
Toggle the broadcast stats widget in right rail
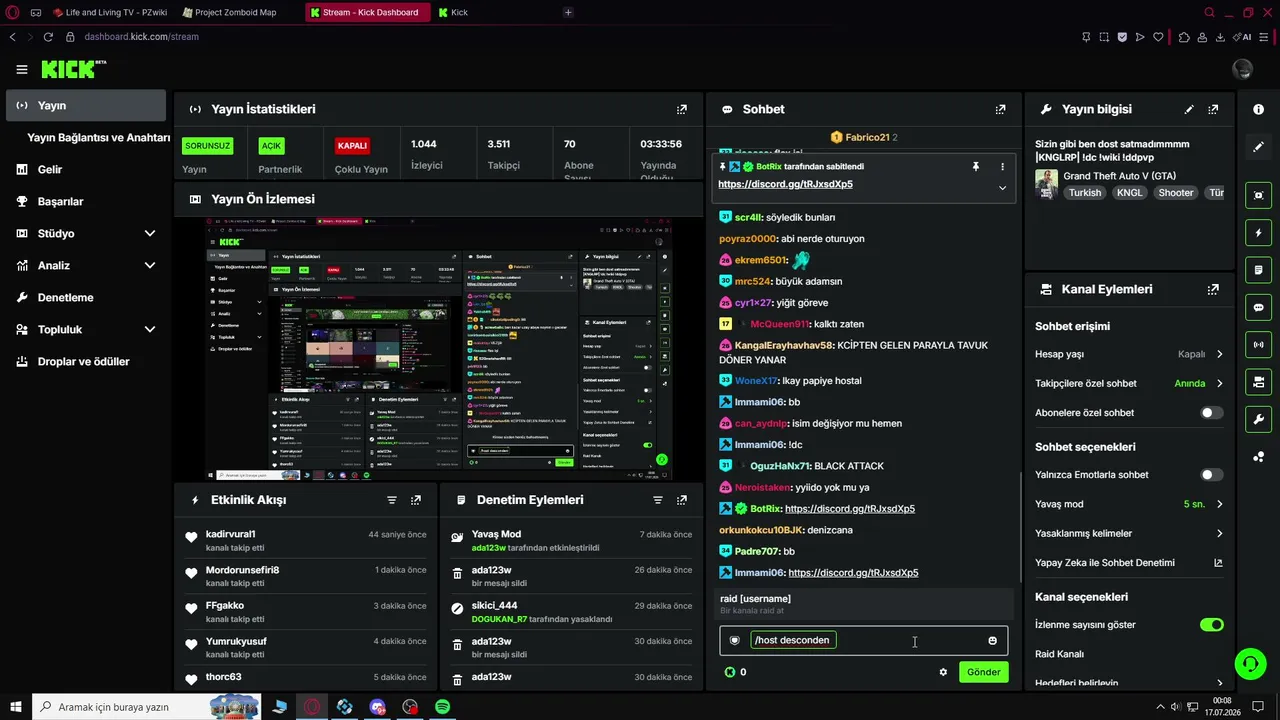pos(1258,345)
